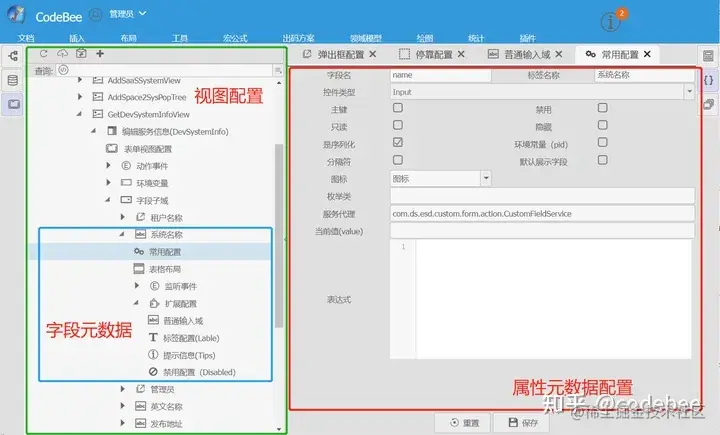Screen dimensions: 720x435
Task: Click the filter icon right of search box
Action: (x=278, y=70)
